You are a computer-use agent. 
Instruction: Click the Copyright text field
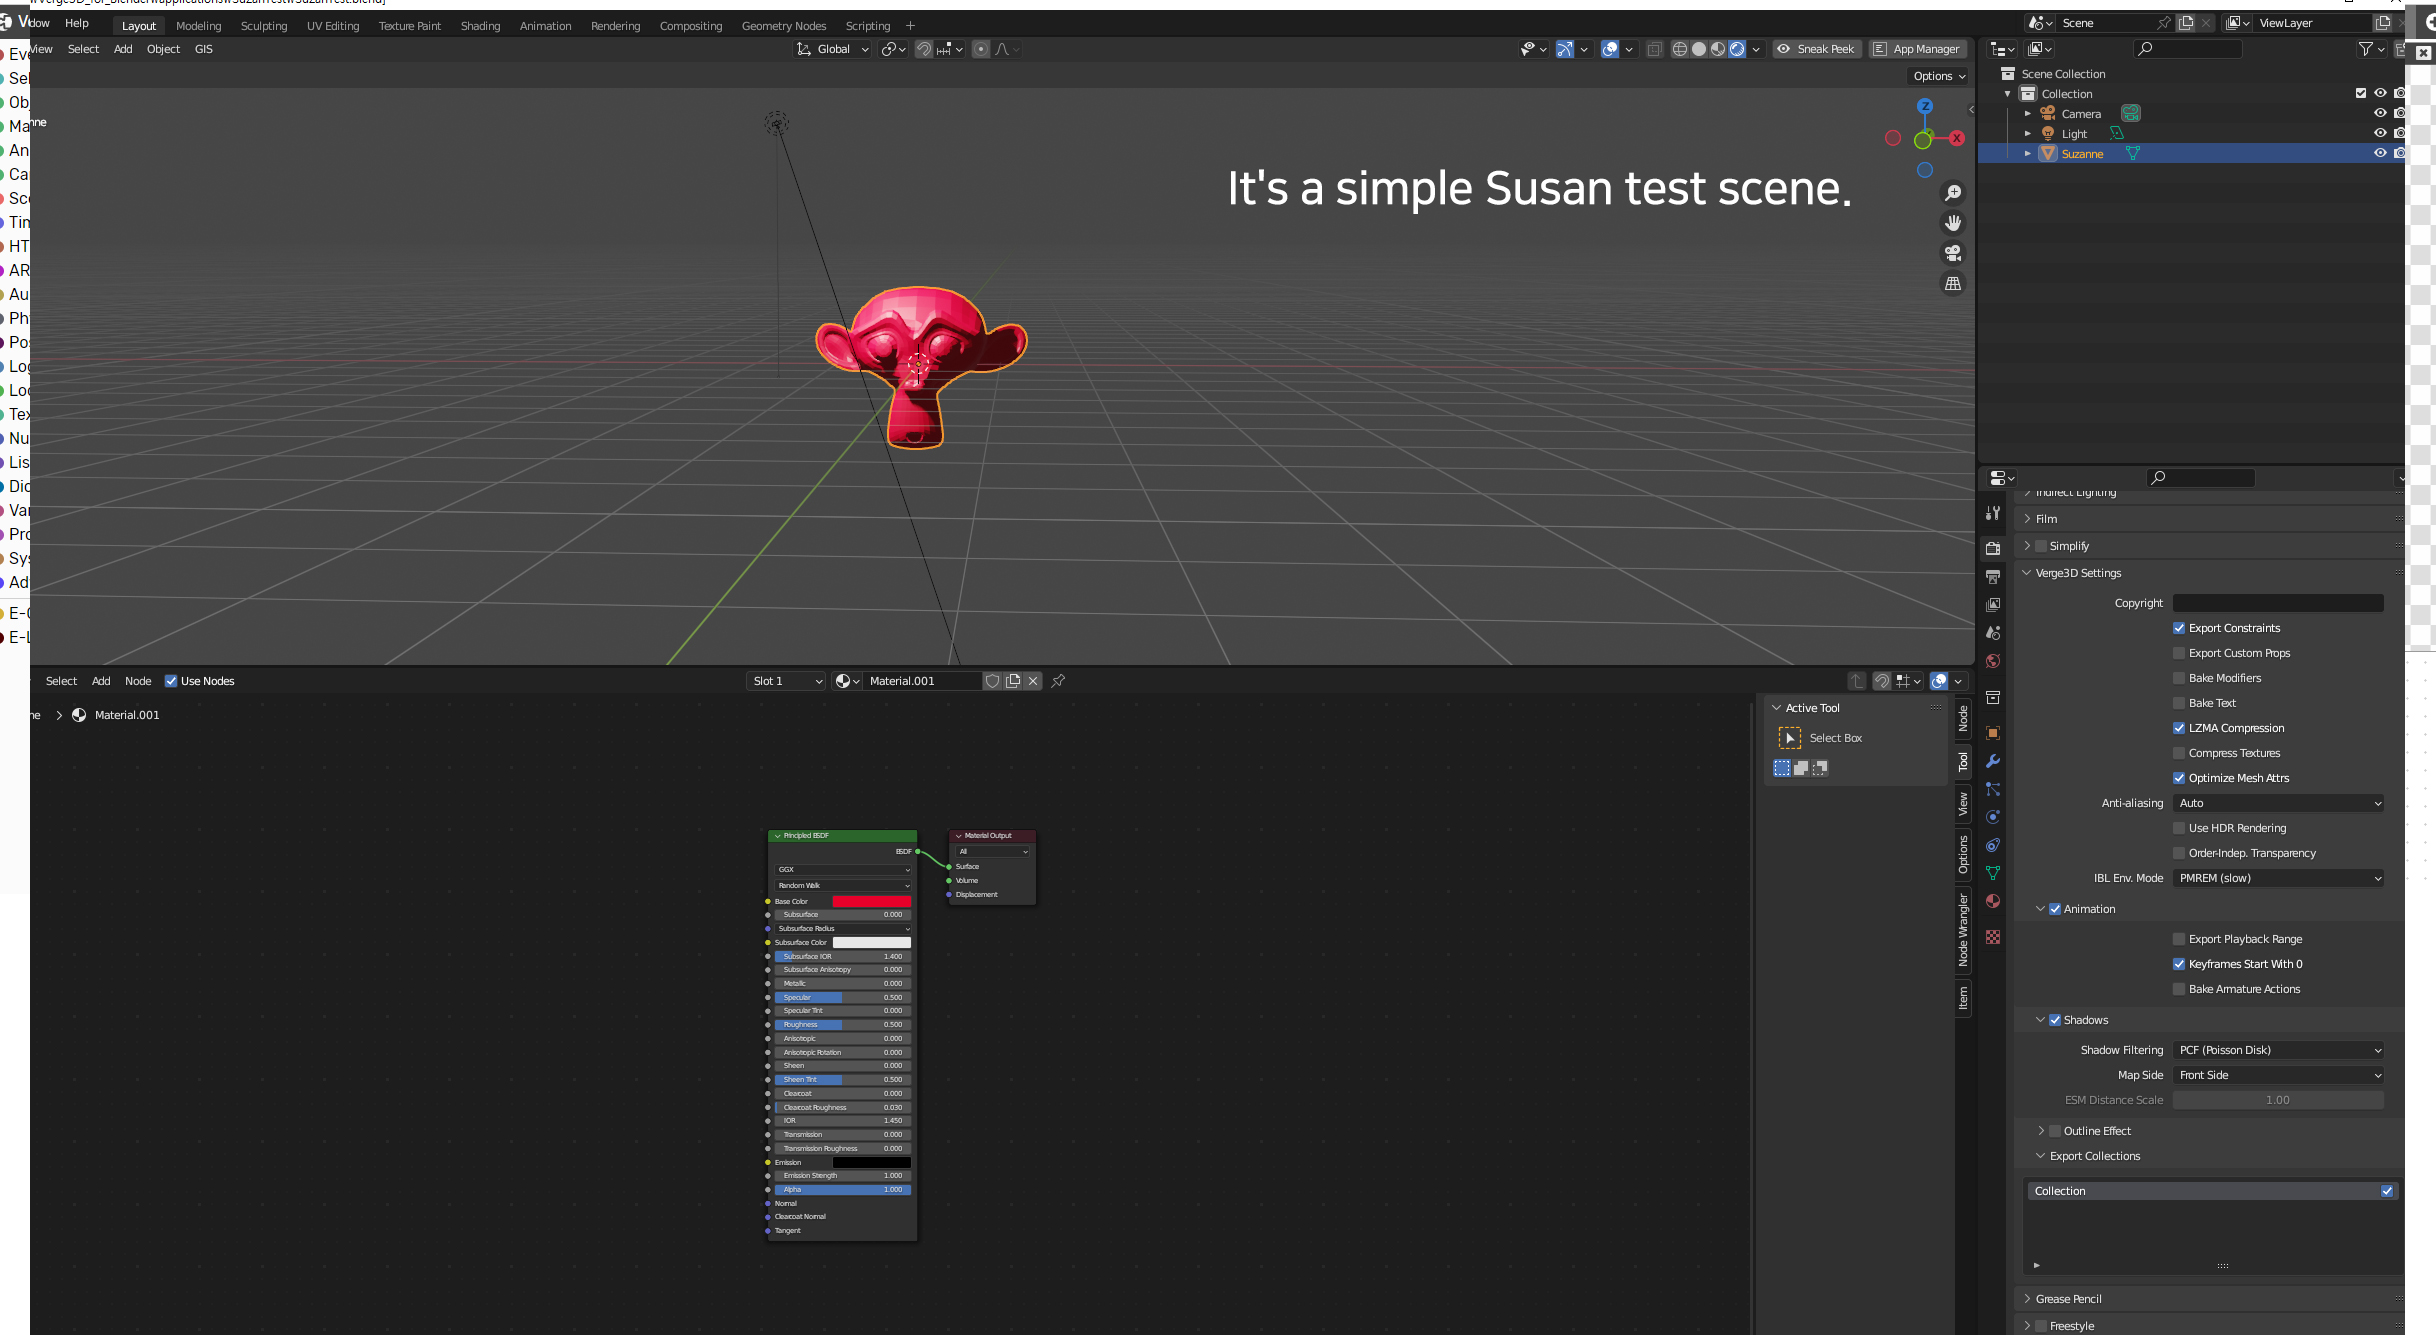pyautogui.click(x=2278, y=603)
